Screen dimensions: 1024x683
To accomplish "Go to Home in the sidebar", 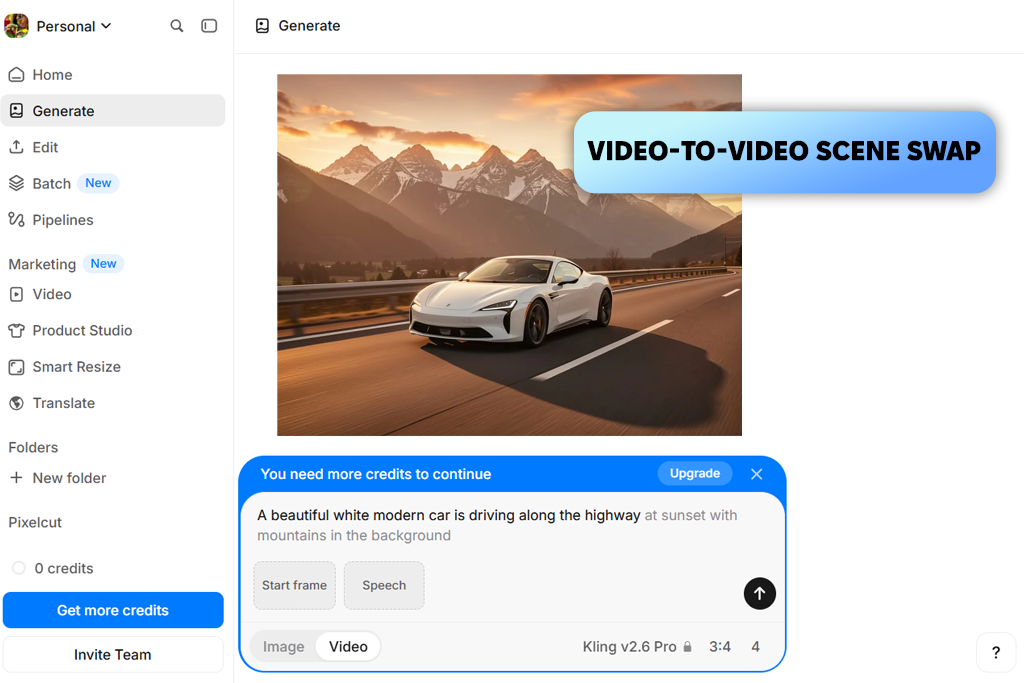I will click(113, 74).
